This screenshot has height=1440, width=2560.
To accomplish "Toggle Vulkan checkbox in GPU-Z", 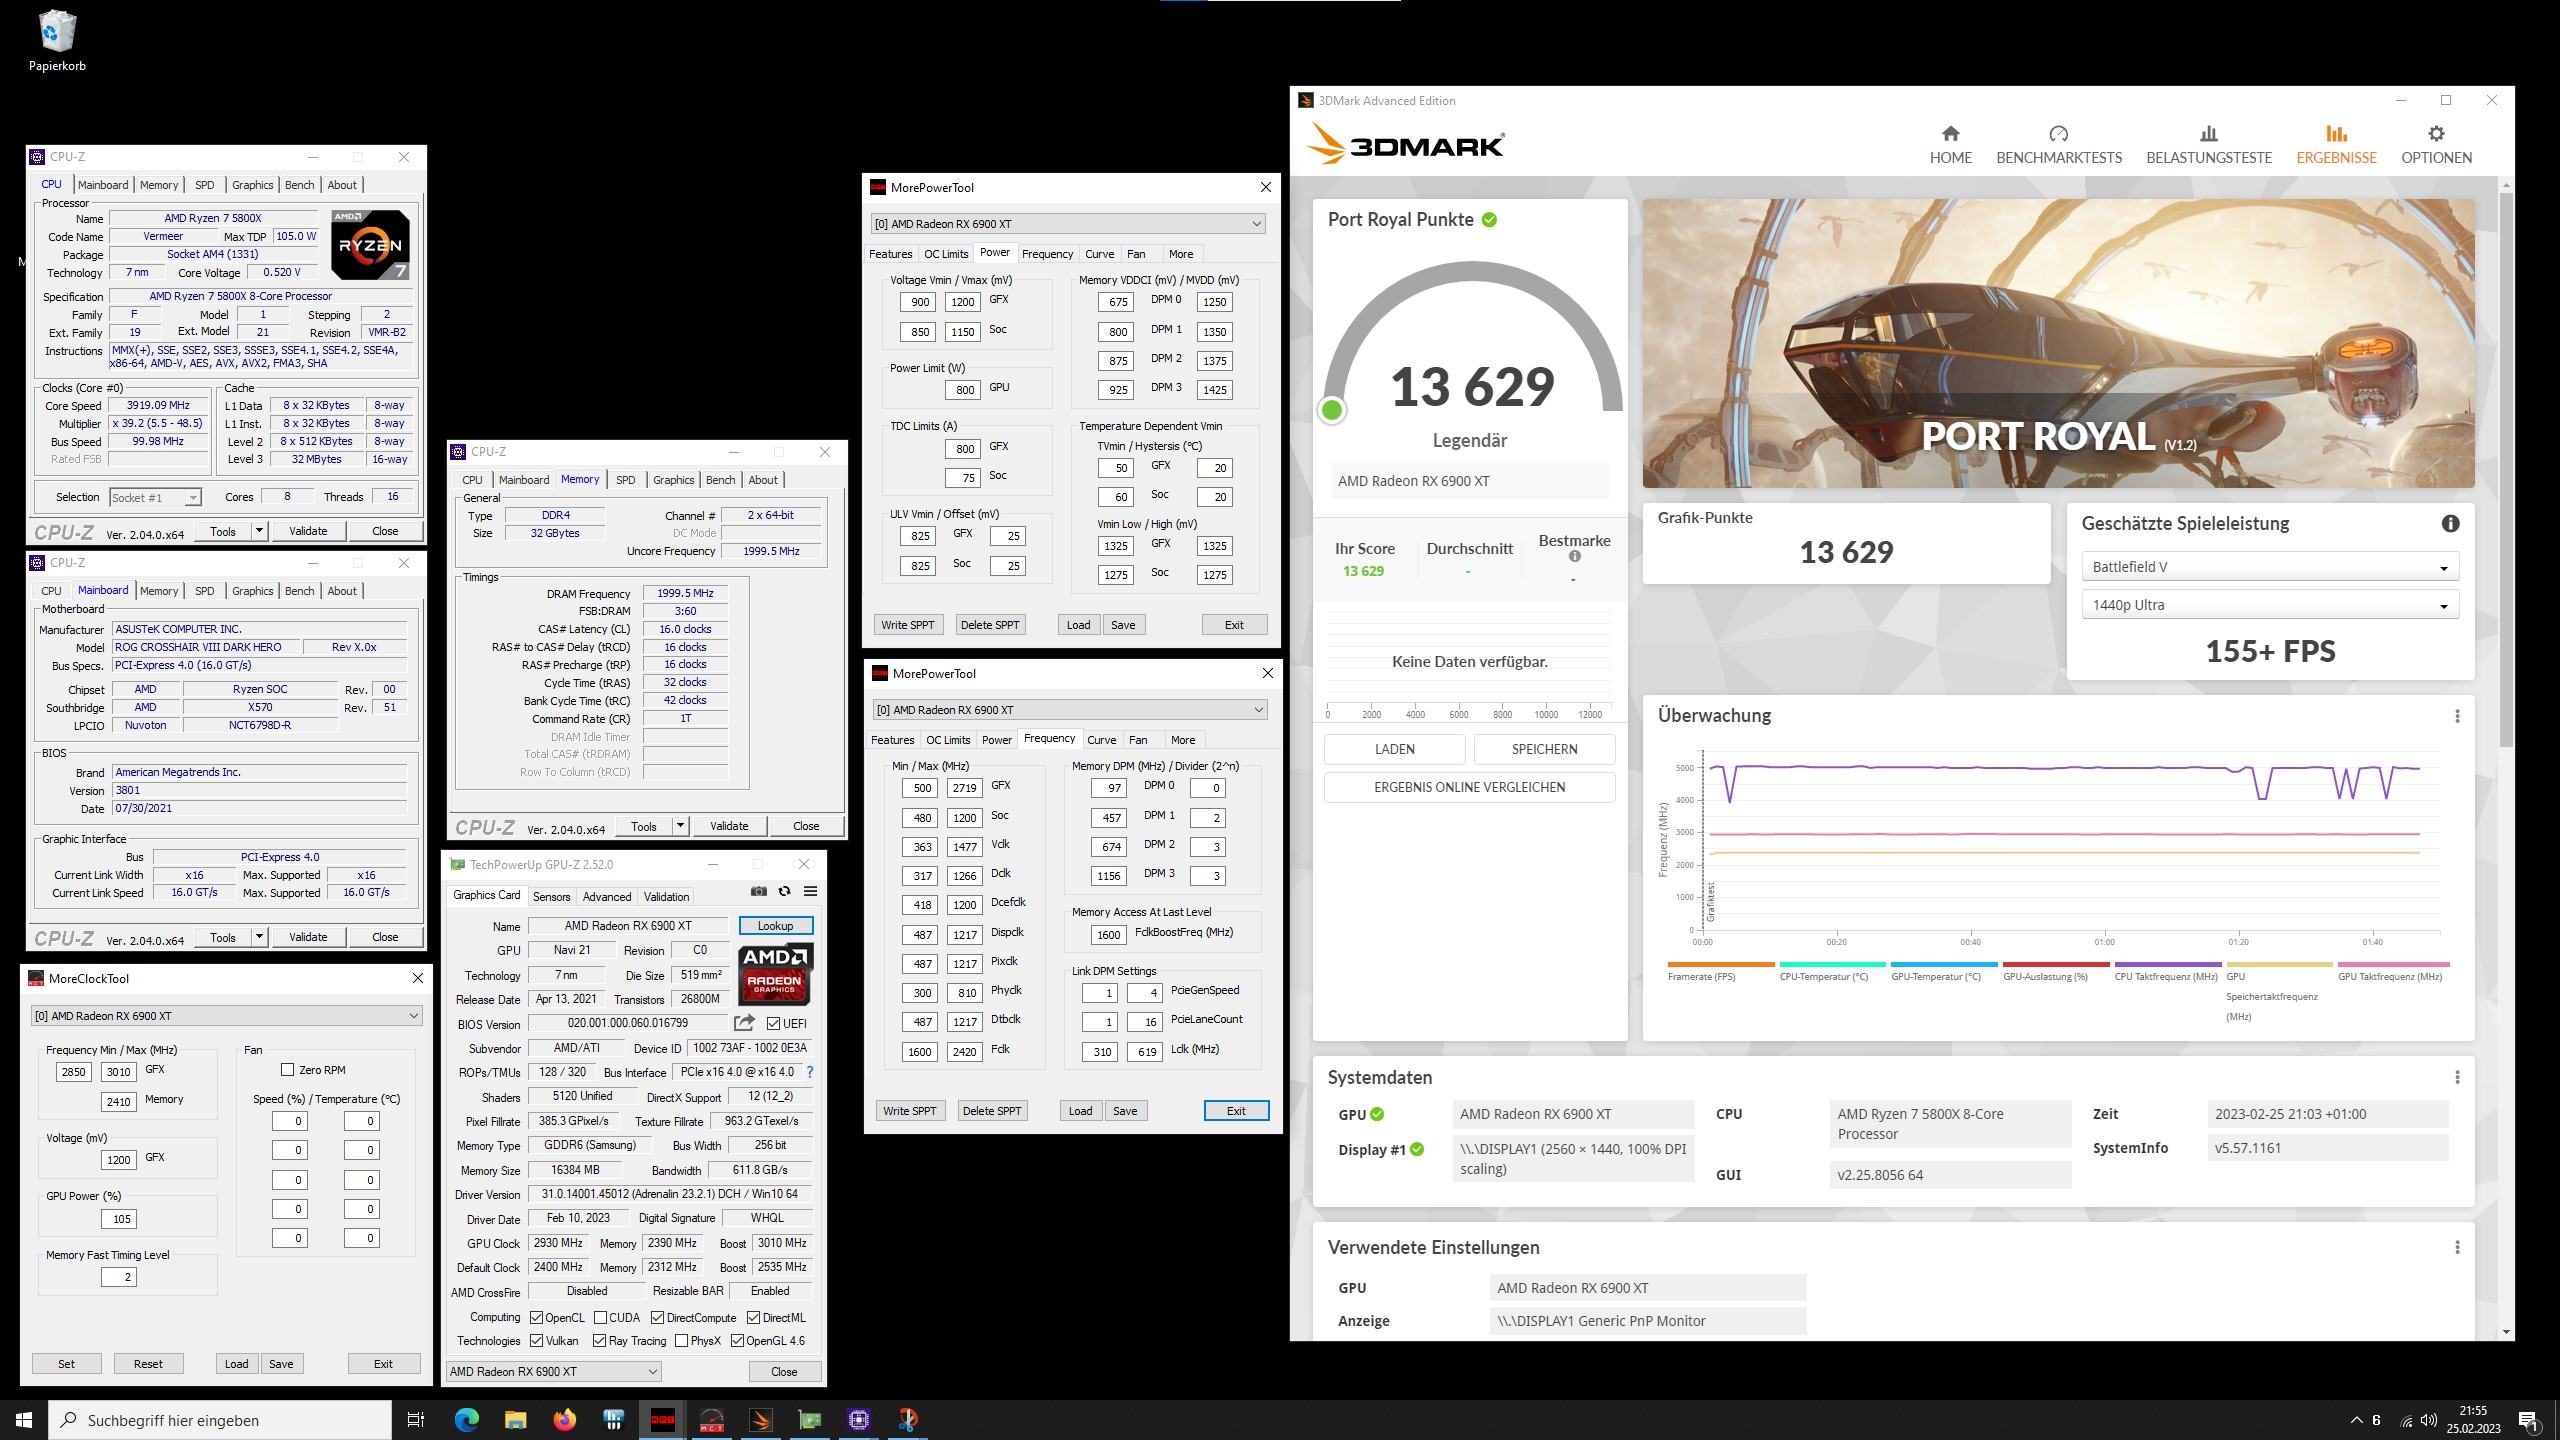I will click(x=536, y=1341).
